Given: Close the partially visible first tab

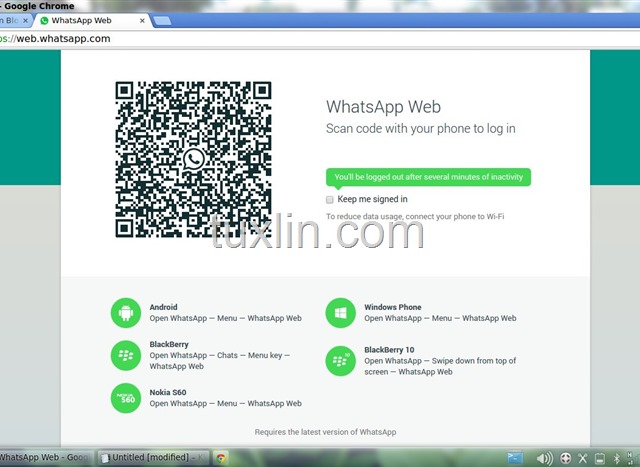Looking at the screenshot, I should pos(25,20).
